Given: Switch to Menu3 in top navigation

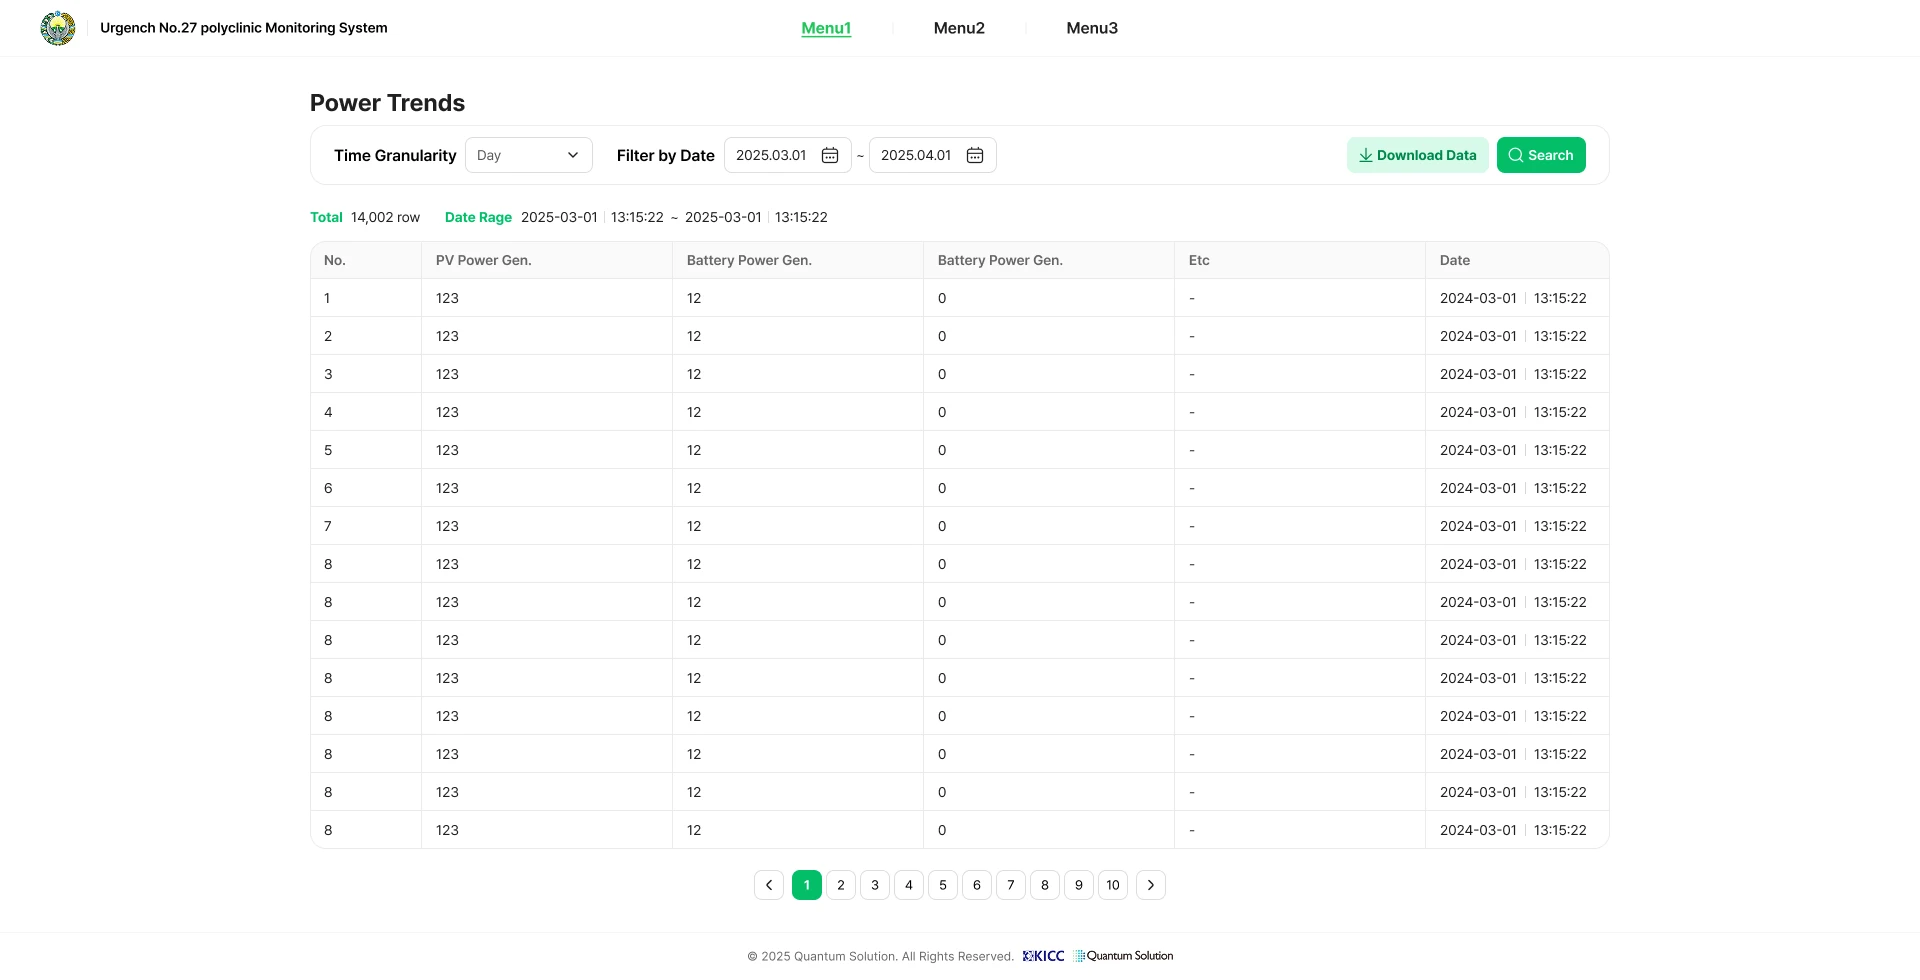Looking at the screenshot, I should point(1092,28).
